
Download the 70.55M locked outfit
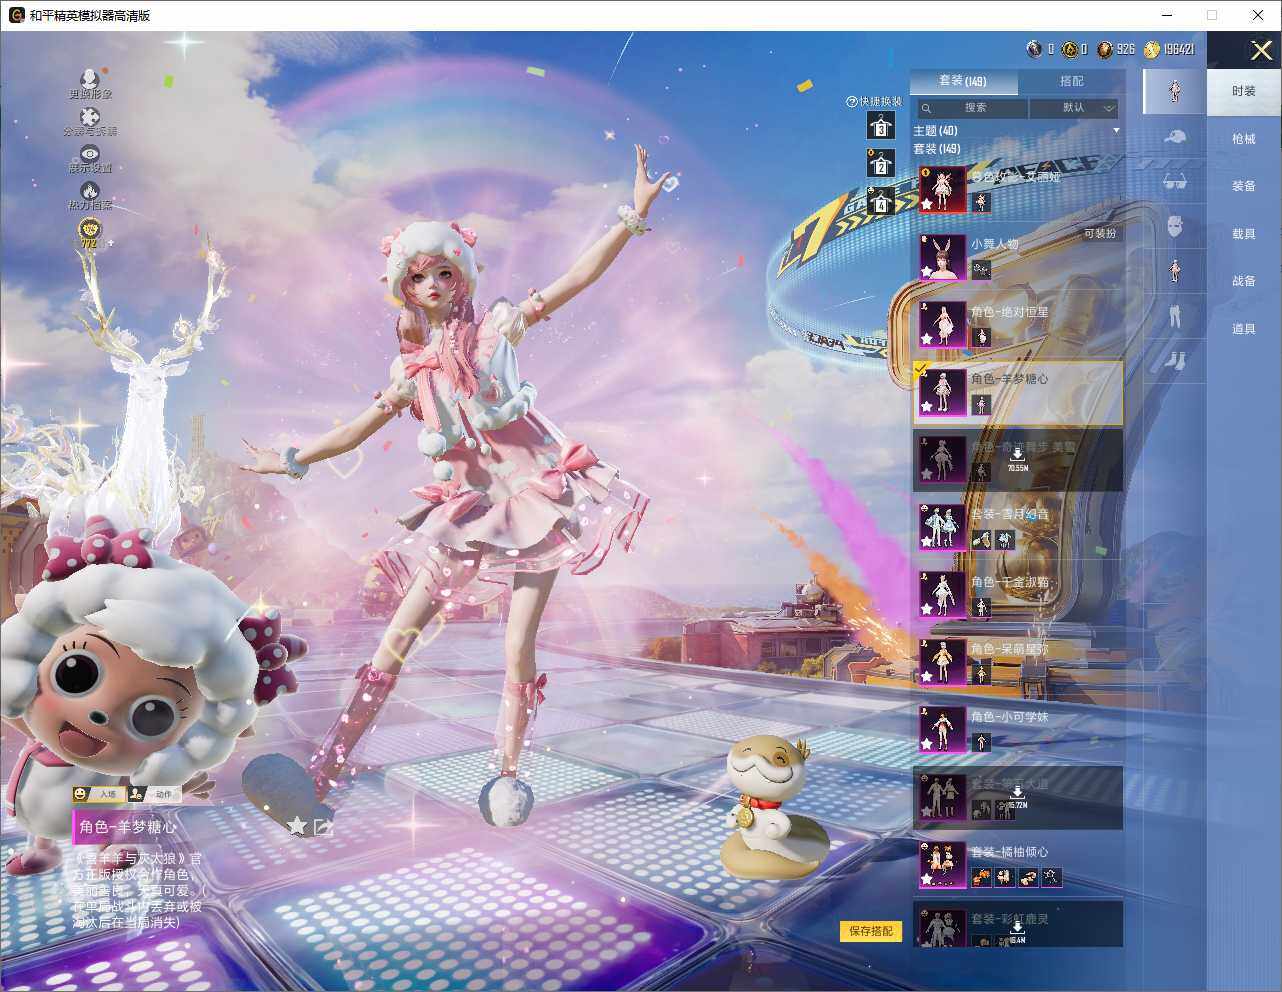pyautogui.click(x=1017, y=458)
